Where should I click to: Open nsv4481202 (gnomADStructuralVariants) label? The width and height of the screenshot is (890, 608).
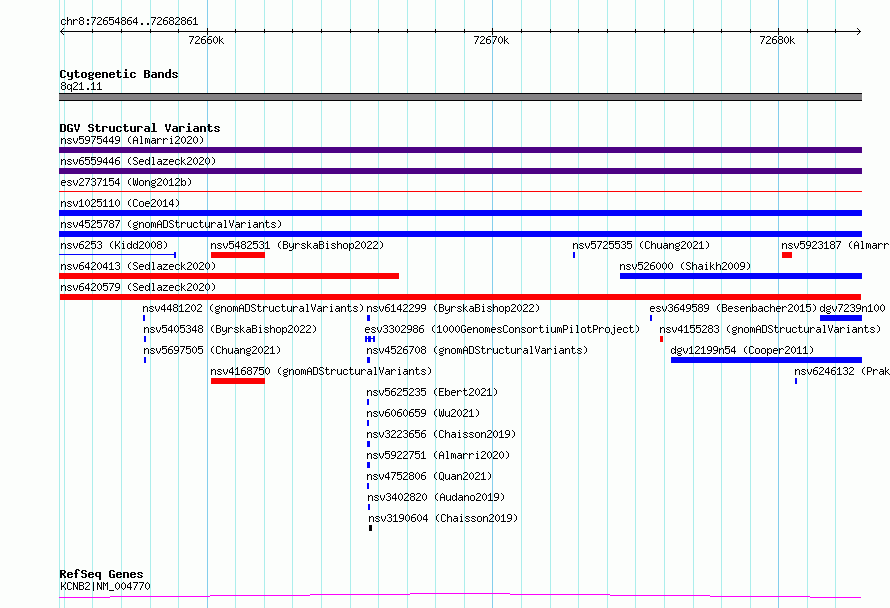pos(253,308)
